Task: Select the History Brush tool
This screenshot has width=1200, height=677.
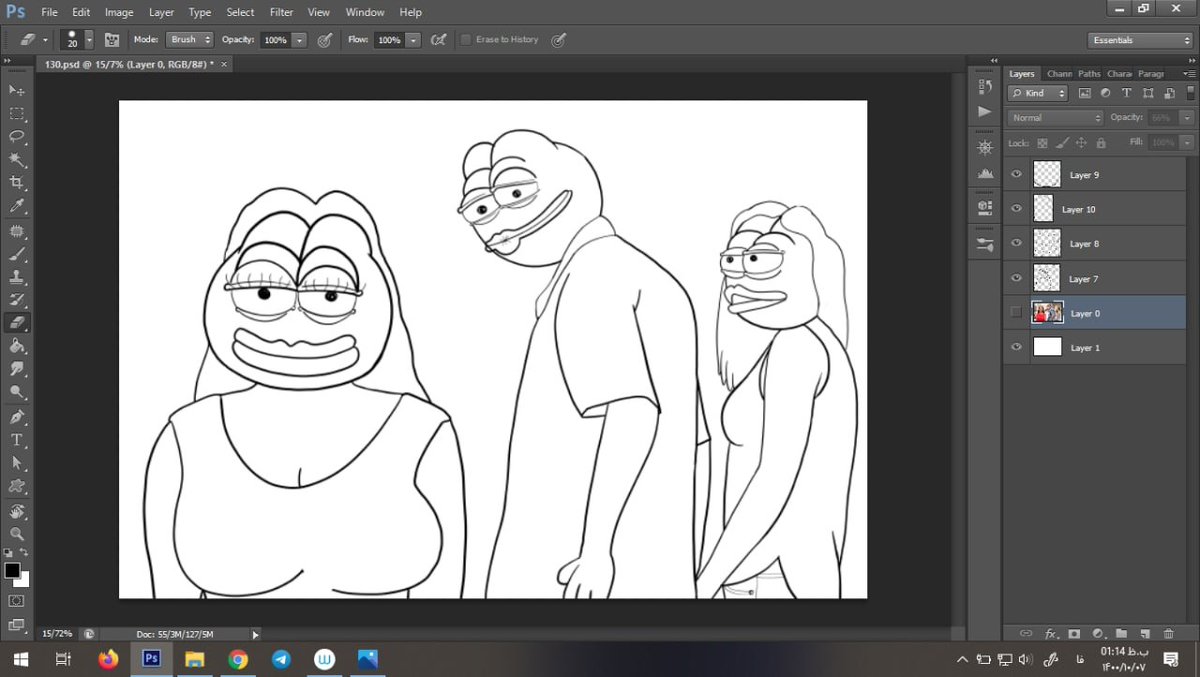Action: [17, 299]
